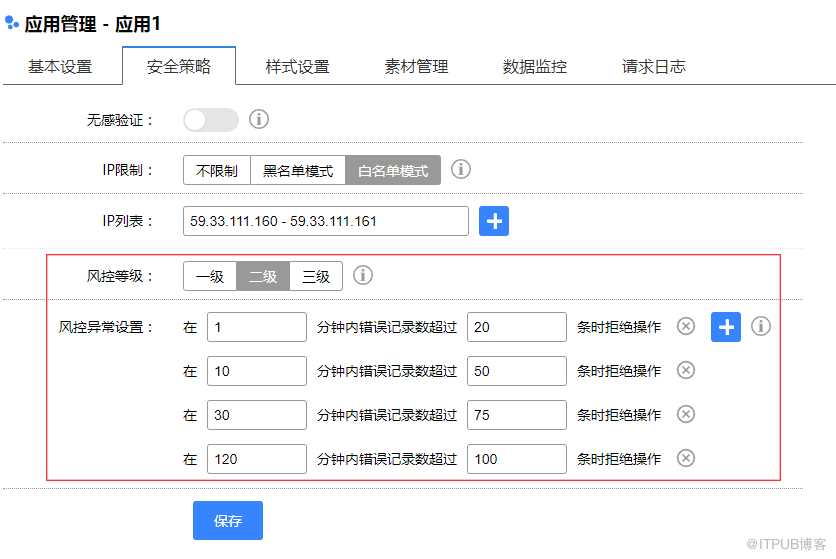
Task: Select 黑名单模式 IP restriction
Action: pyautogui.click(x=298, y=170)
